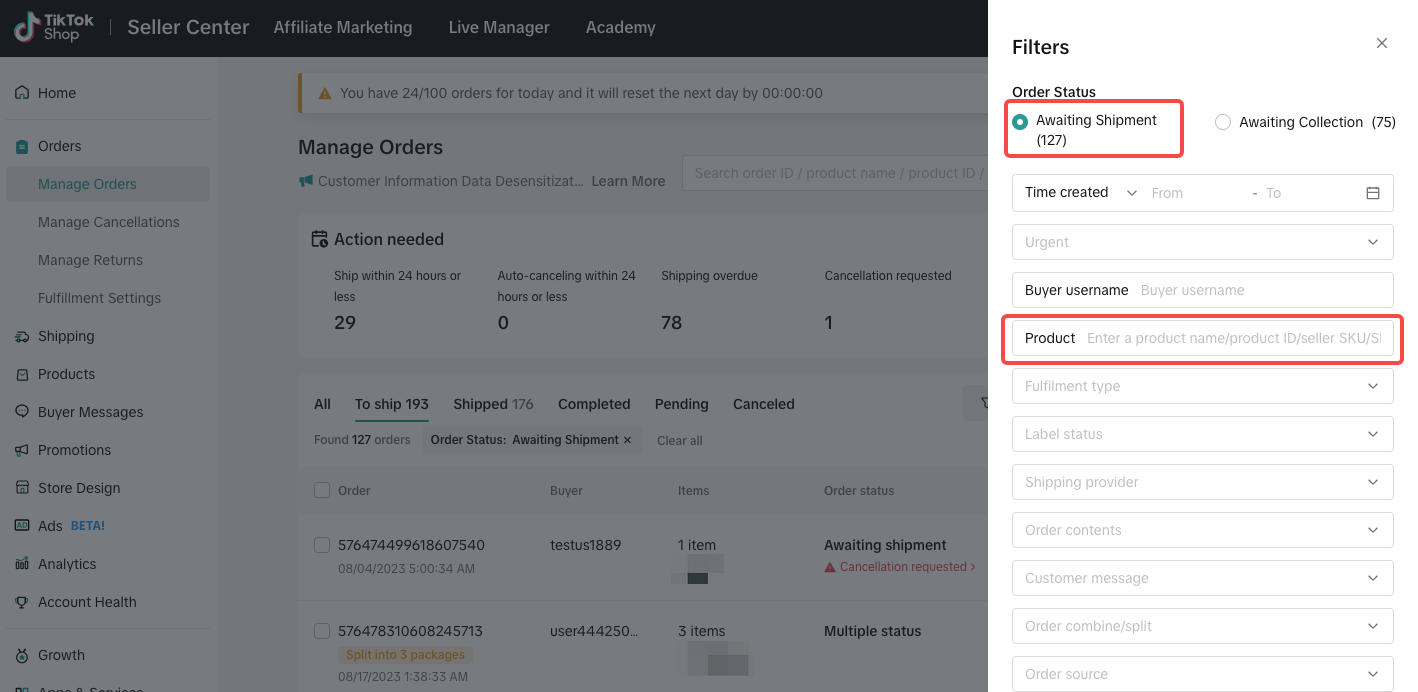Select the Awaiting Shipment radio button
This screenshot has width=1418, height=692.
click(1020, 122)
